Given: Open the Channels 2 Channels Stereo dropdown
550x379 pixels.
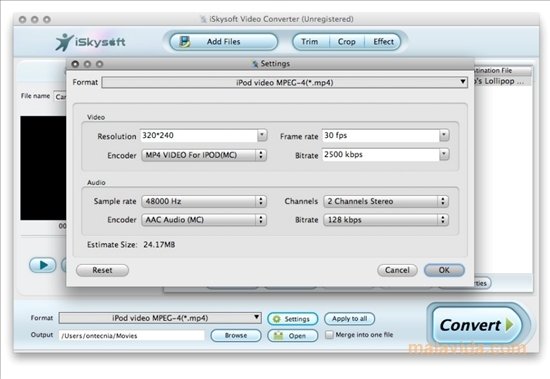Looking at the screenshot, I should 386,201.
